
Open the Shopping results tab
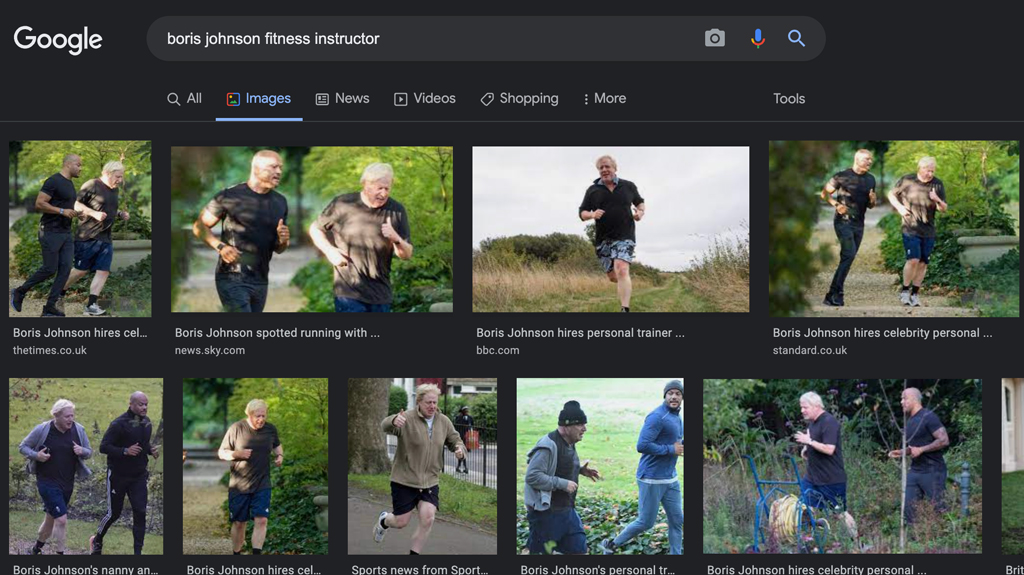519,98
